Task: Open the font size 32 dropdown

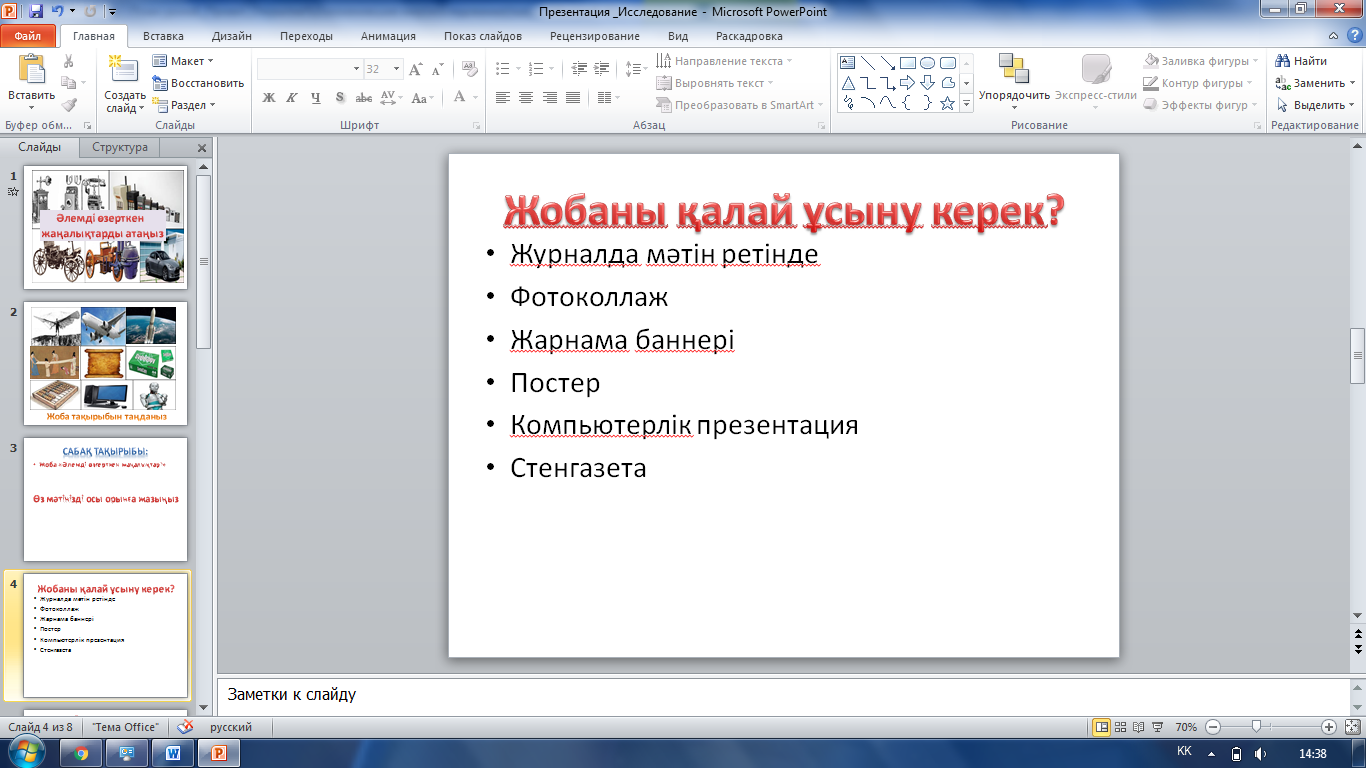Action: (x=396, y=69)
